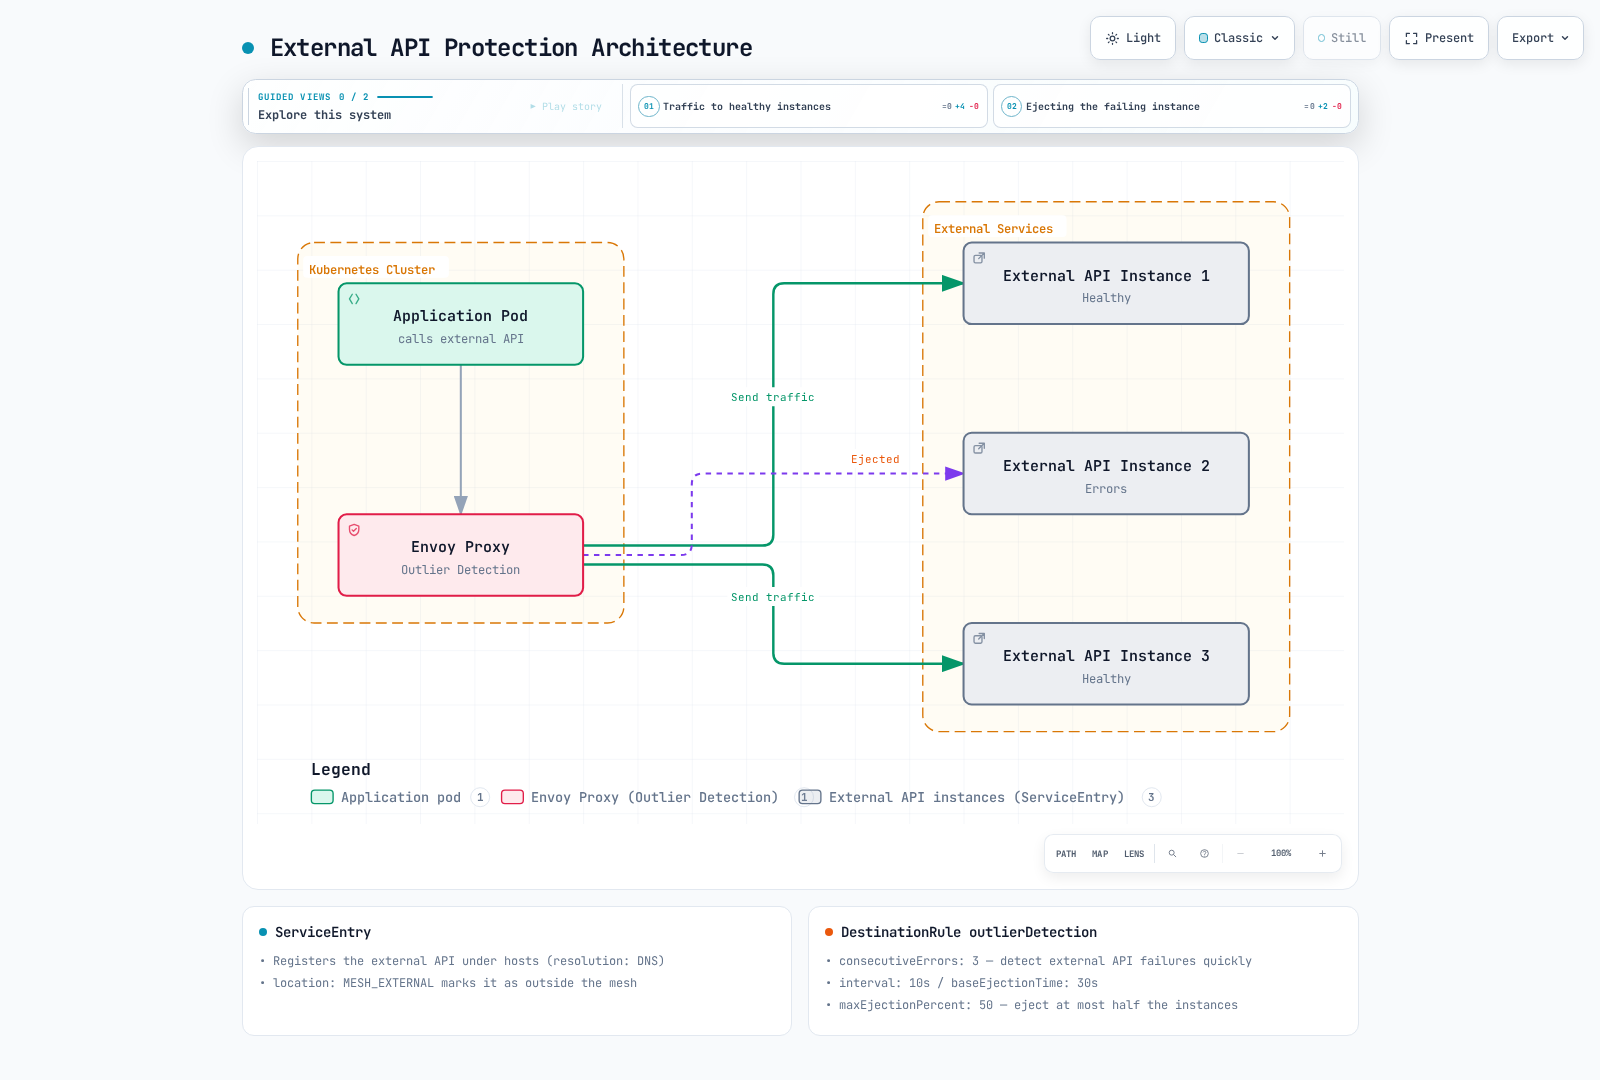Click the Explore this system text

pos(324,115)
